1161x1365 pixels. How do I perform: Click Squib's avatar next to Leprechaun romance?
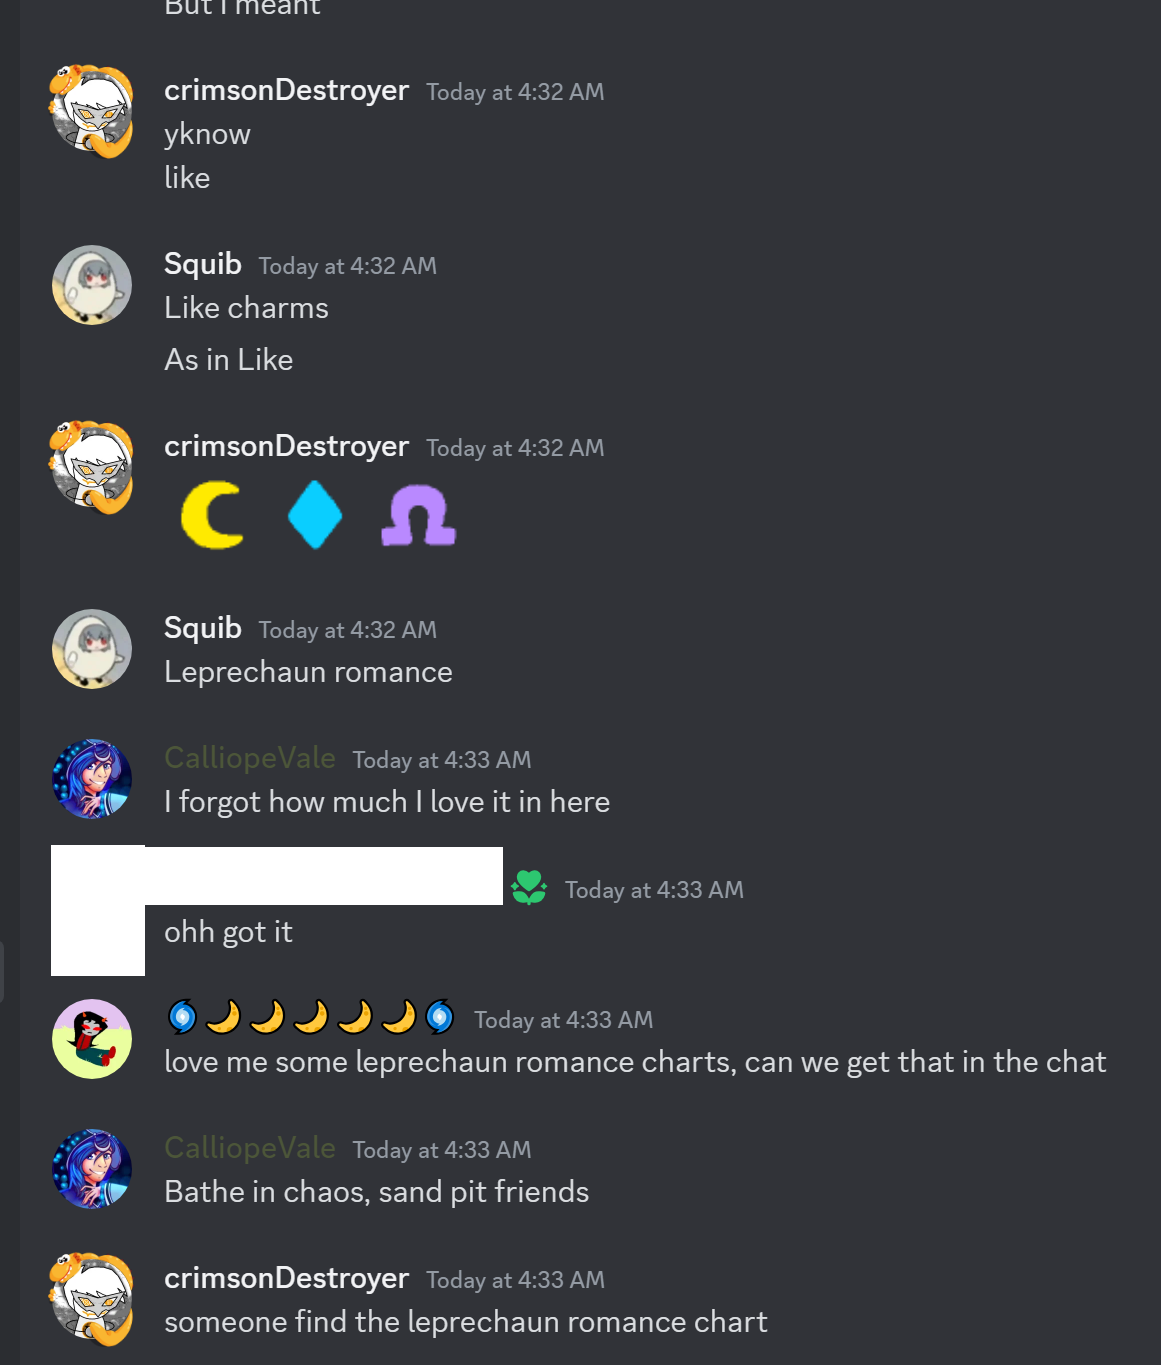[x=92, y=649]
